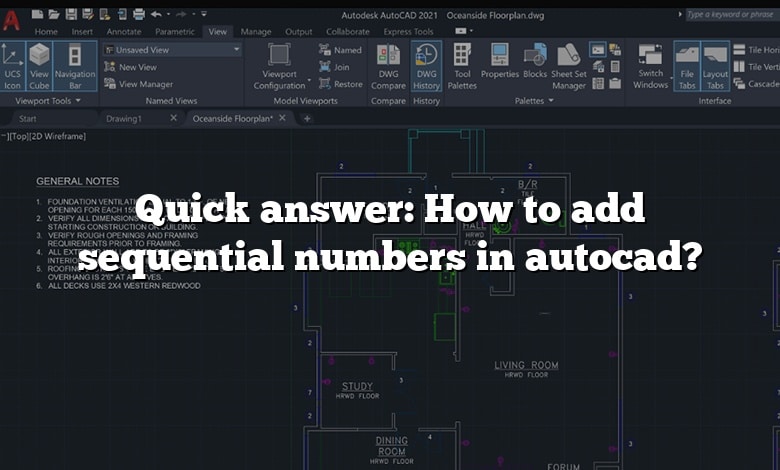The image size is (780, 470).
Task: Toggle the DWG History palette
Action: tap(426, 67)
